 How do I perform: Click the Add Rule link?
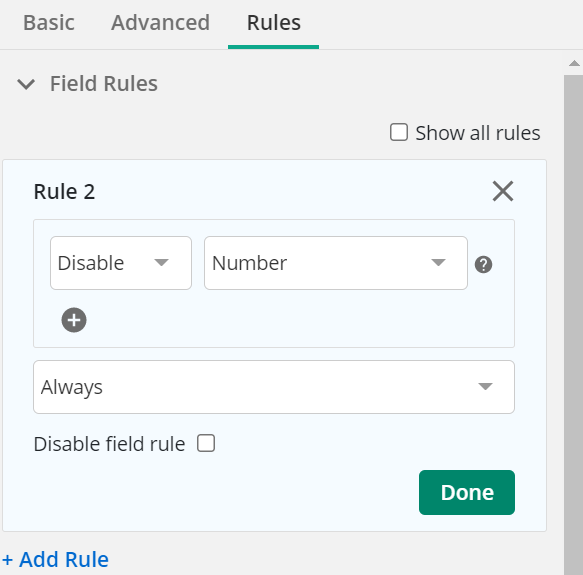pyautogui.click(x=55, y=559)
